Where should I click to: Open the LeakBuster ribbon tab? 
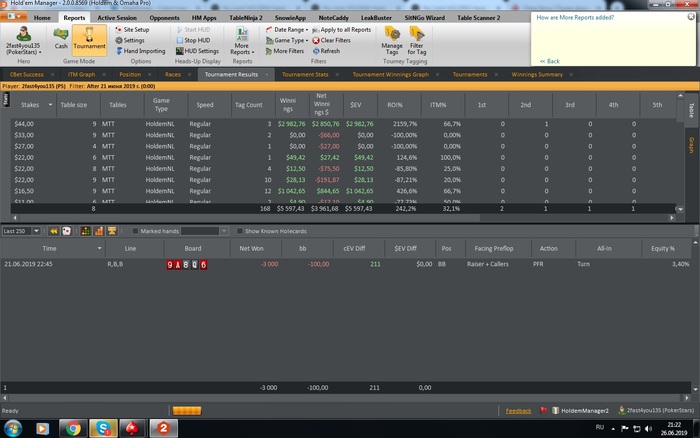(x=376, y=18)
